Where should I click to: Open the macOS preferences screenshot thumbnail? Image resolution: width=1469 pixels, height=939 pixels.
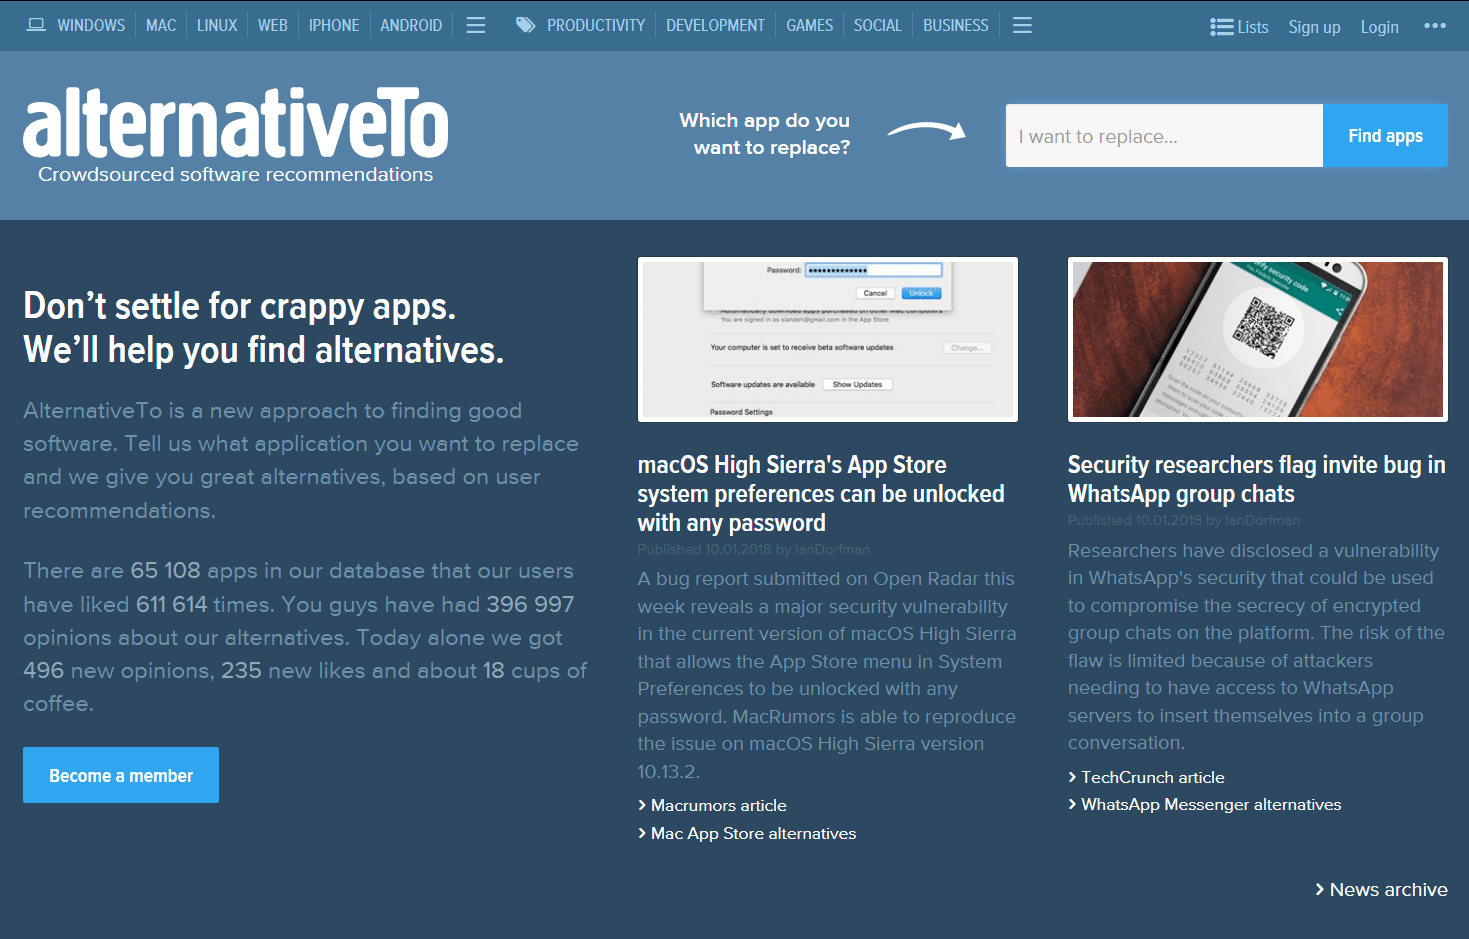828,339
